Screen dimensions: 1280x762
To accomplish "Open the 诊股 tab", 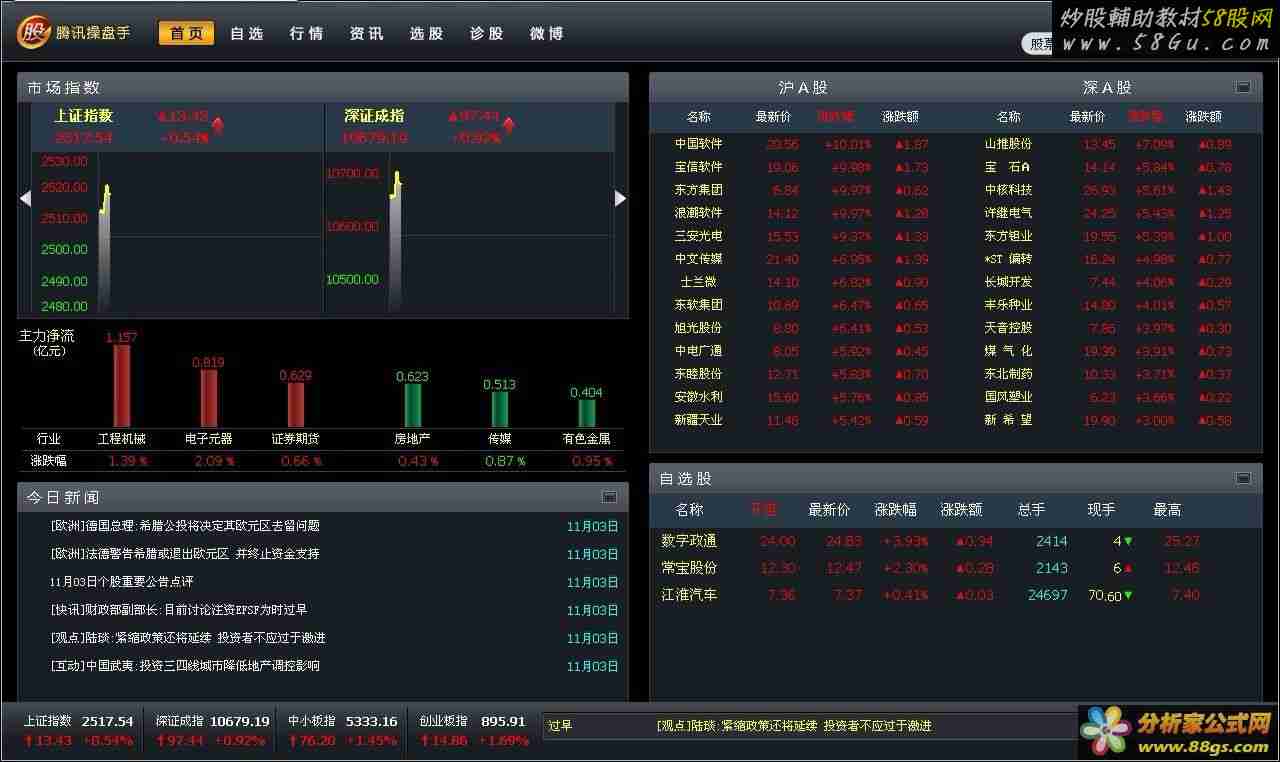I will pyautogui.click(x=486, y=33).
